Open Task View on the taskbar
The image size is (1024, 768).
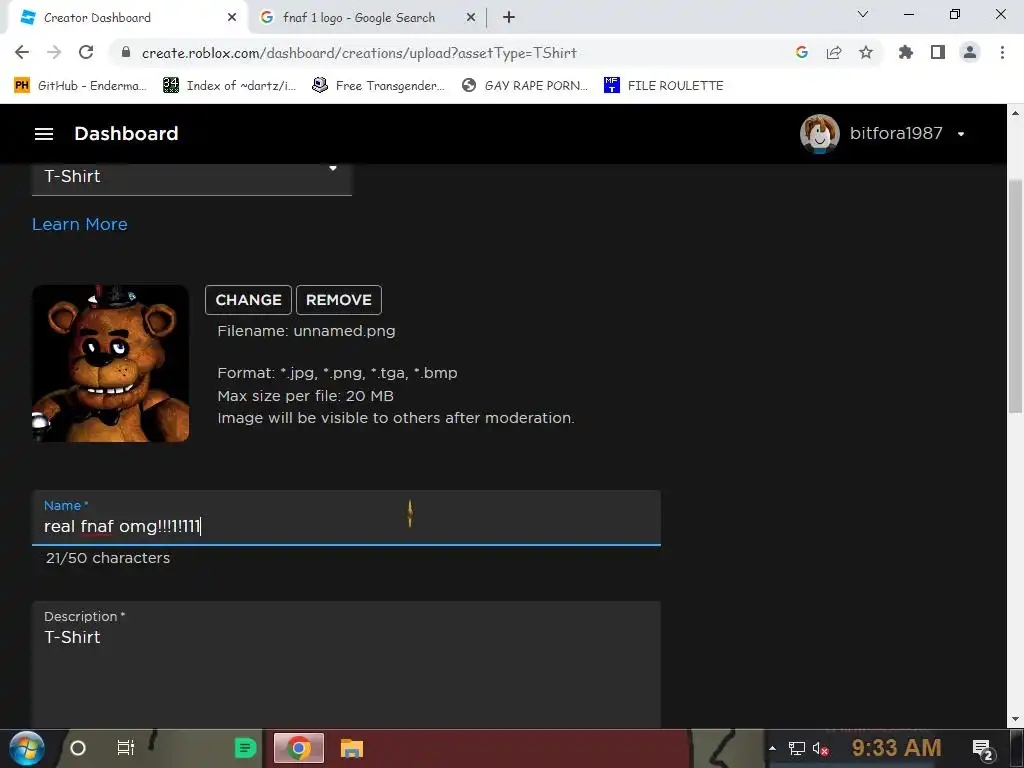pos(125,748)
